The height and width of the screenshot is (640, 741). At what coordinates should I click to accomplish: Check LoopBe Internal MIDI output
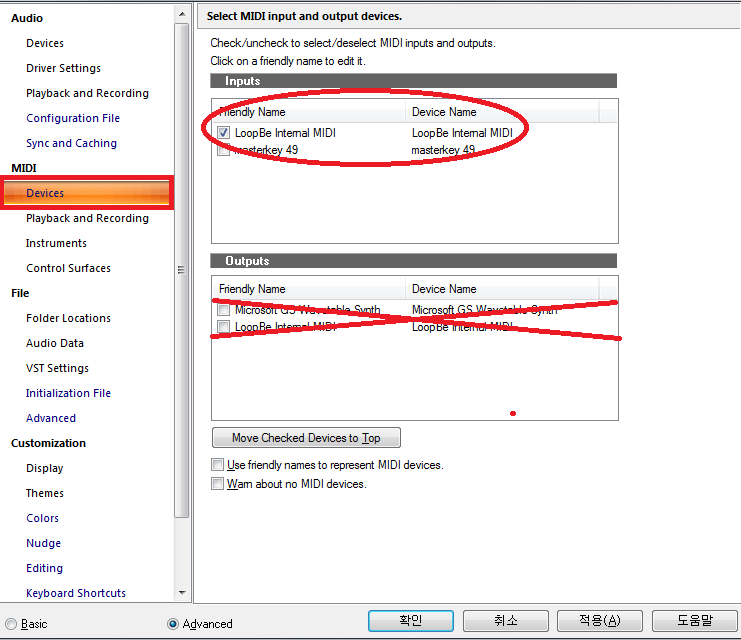click(224, 327)
